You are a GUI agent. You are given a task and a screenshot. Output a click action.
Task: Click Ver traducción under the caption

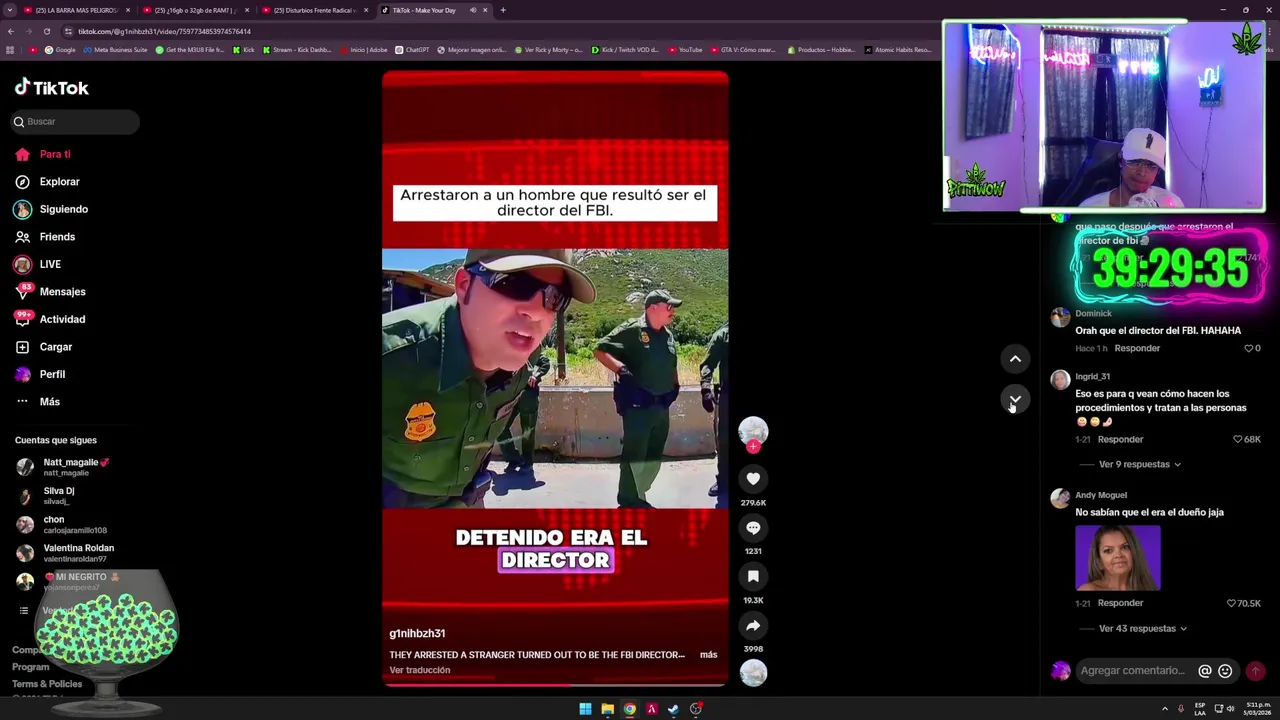pyautogui.click(x=419, y=670)
